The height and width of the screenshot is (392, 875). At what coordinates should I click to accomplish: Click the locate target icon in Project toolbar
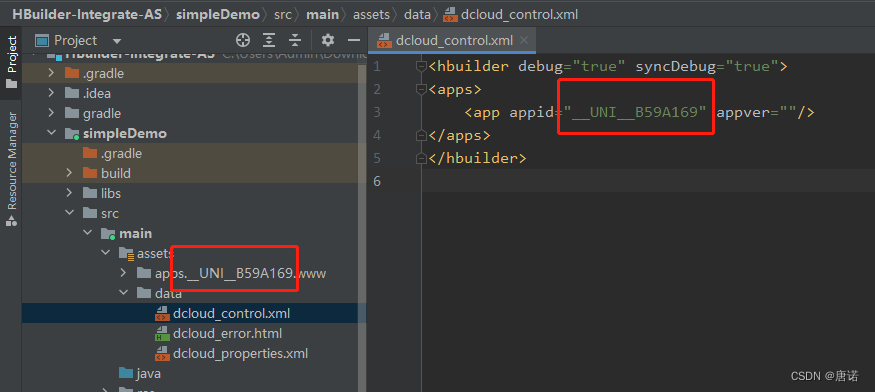click(x=243, y=40)
